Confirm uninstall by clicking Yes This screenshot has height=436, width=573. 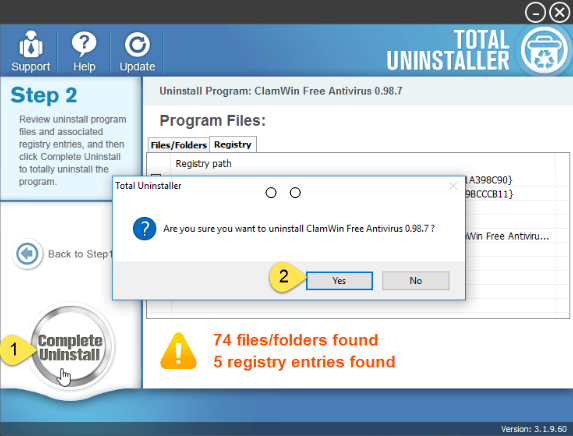pyautogui.click(x=339, y=281)
